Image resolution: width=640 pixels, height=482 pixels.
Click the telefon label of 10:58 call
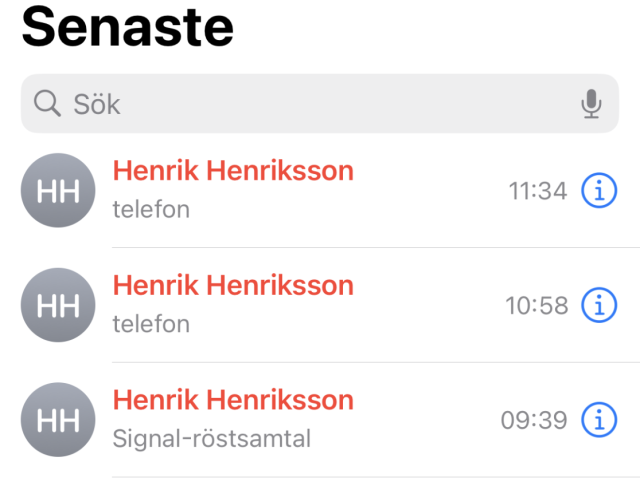(151, 325)
